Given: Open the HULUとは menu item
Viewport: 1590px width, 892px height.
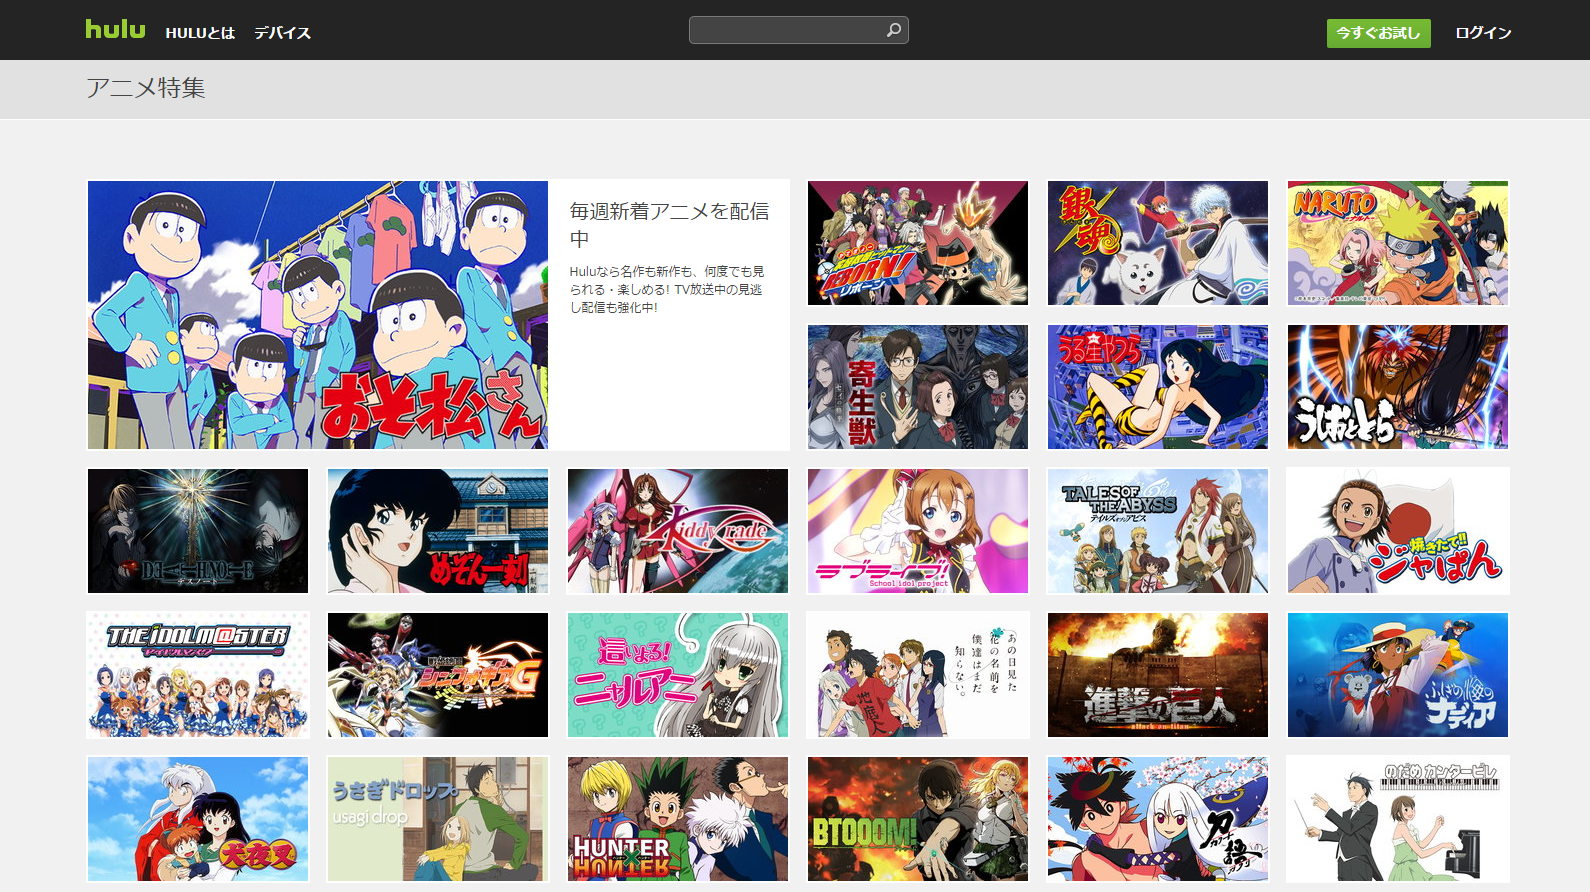Looking at the screenshot, I should (200, 33).
